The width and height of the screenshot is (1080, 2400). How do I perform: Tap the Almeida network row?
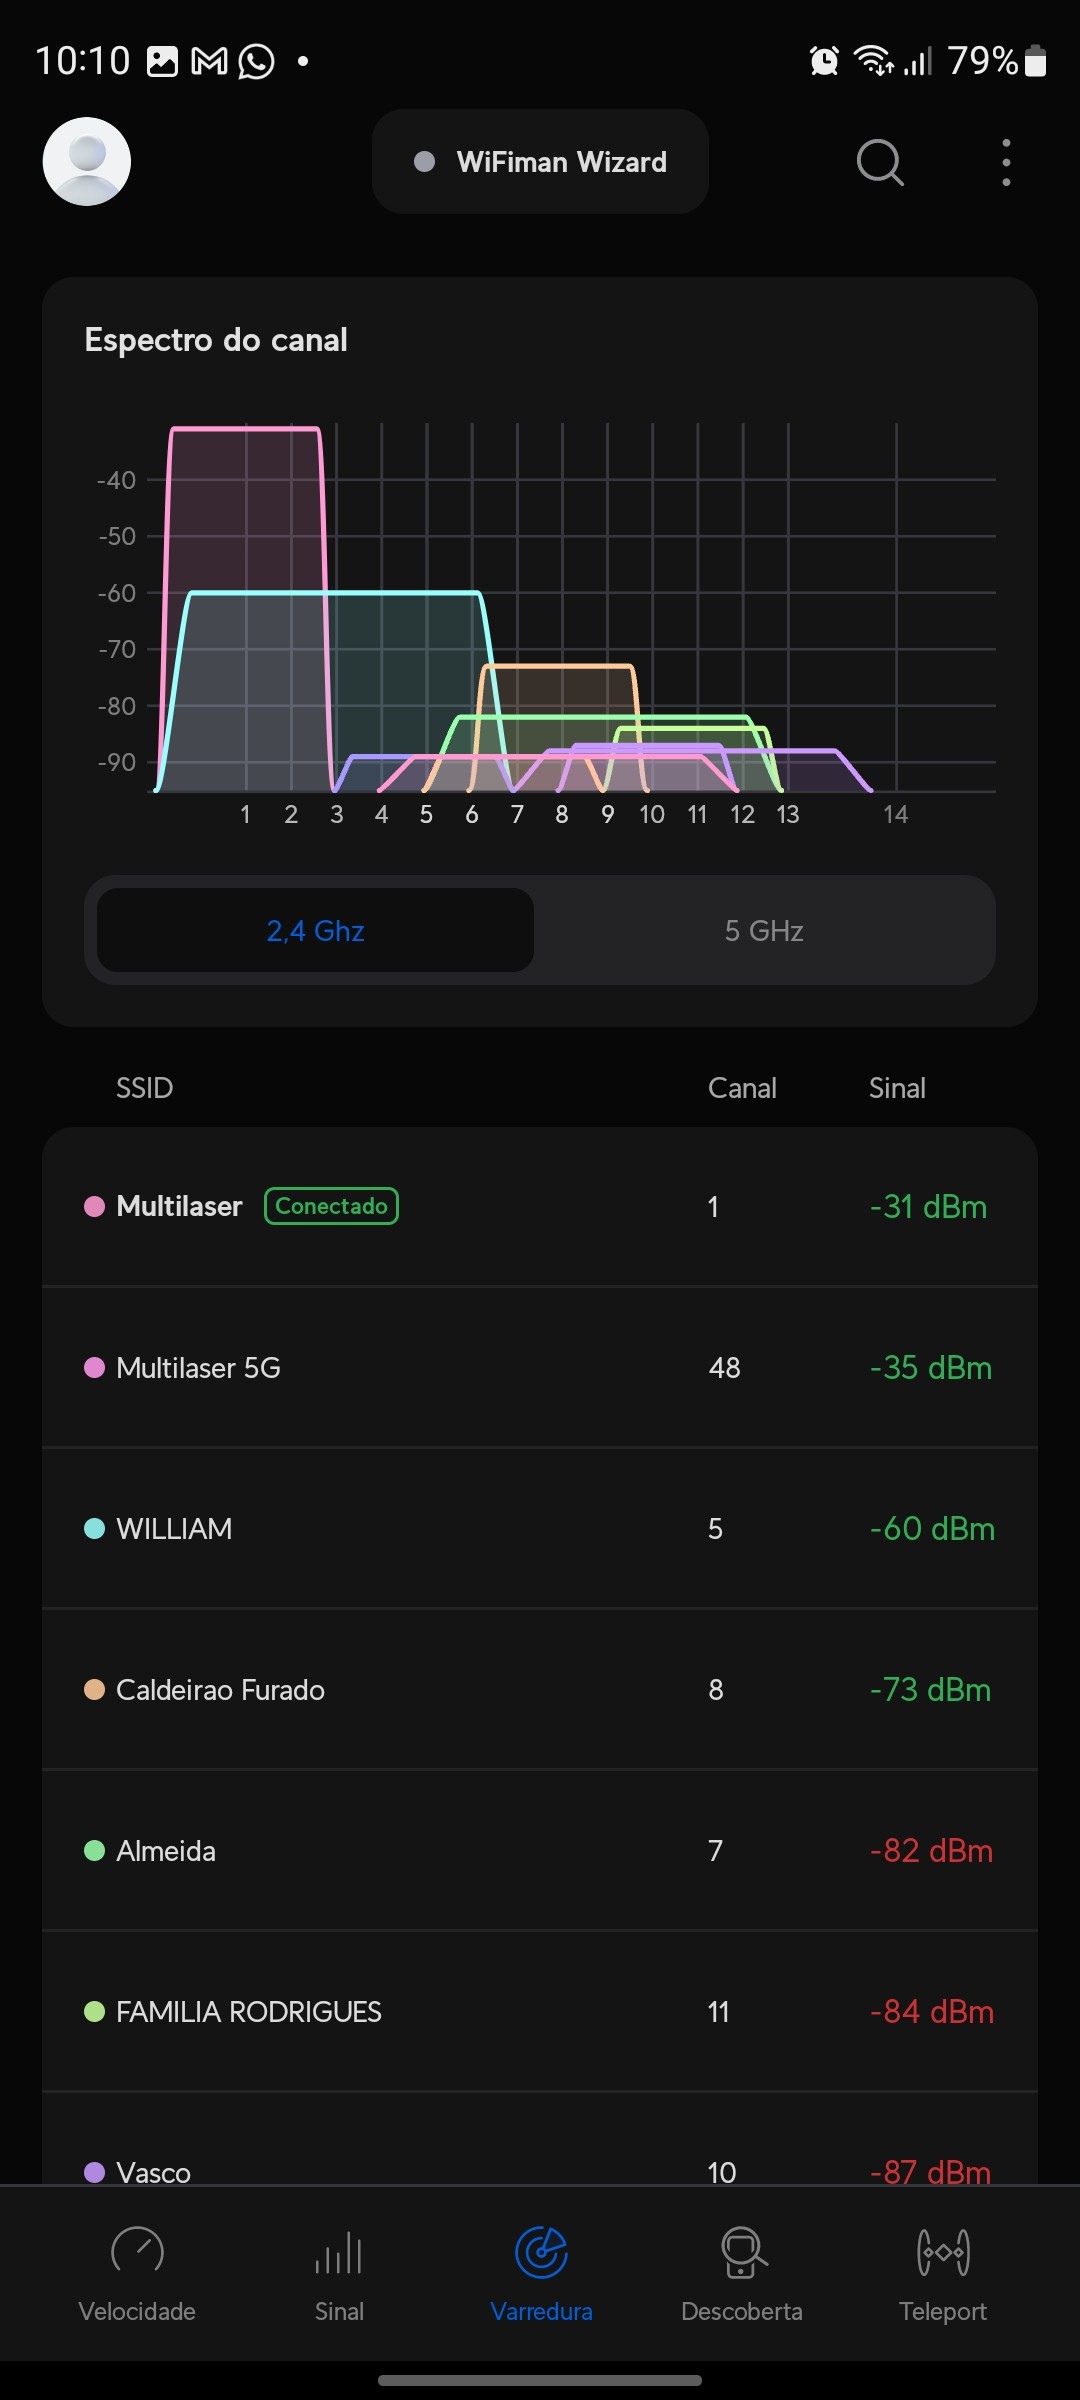[540, 1850]
